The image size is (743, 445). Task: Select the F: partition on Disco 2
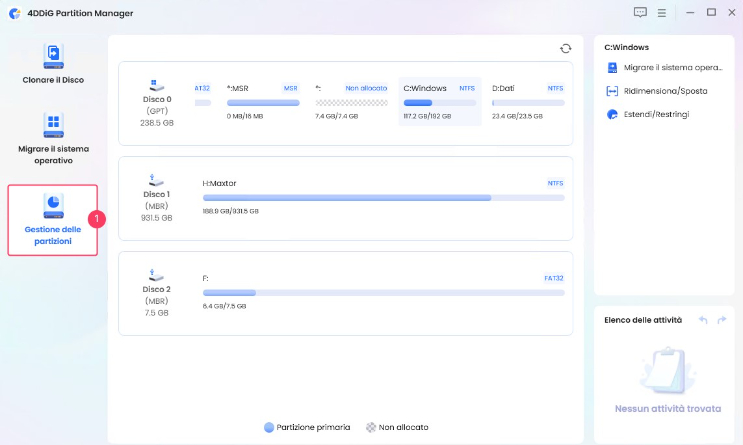click(x=383, y=292)
